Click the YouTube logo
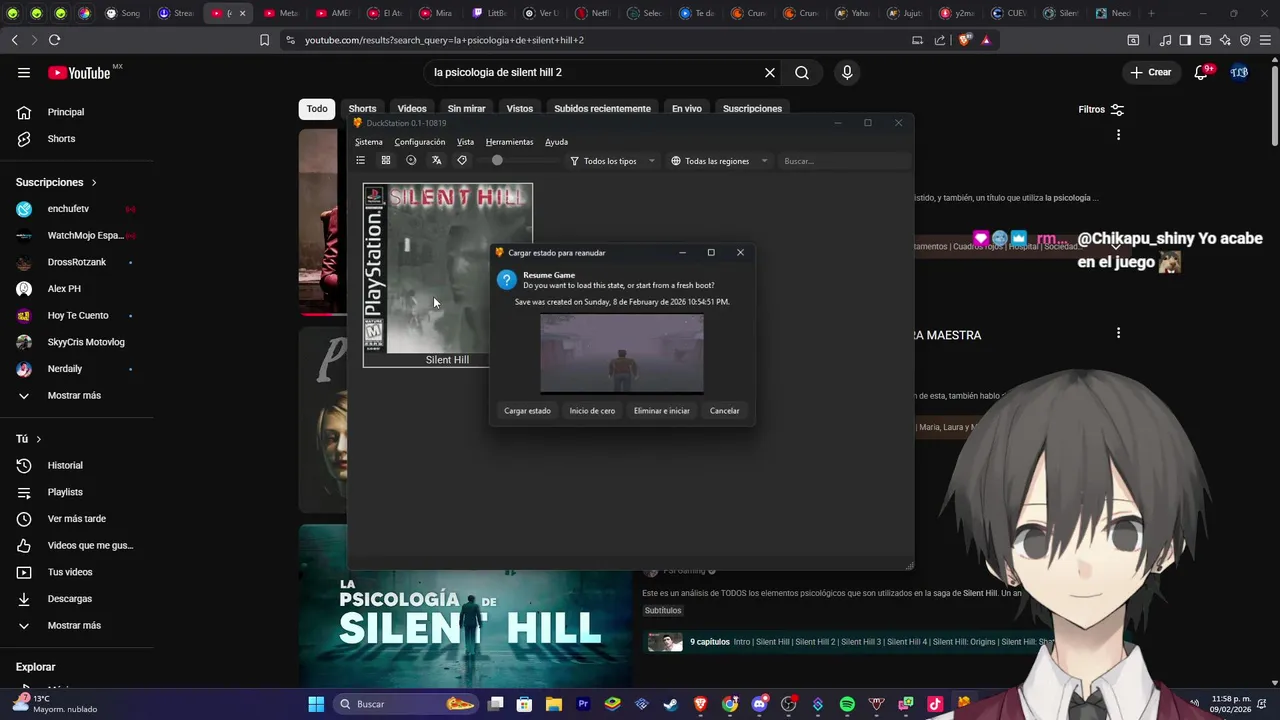1280x720 pixels. 79,73
